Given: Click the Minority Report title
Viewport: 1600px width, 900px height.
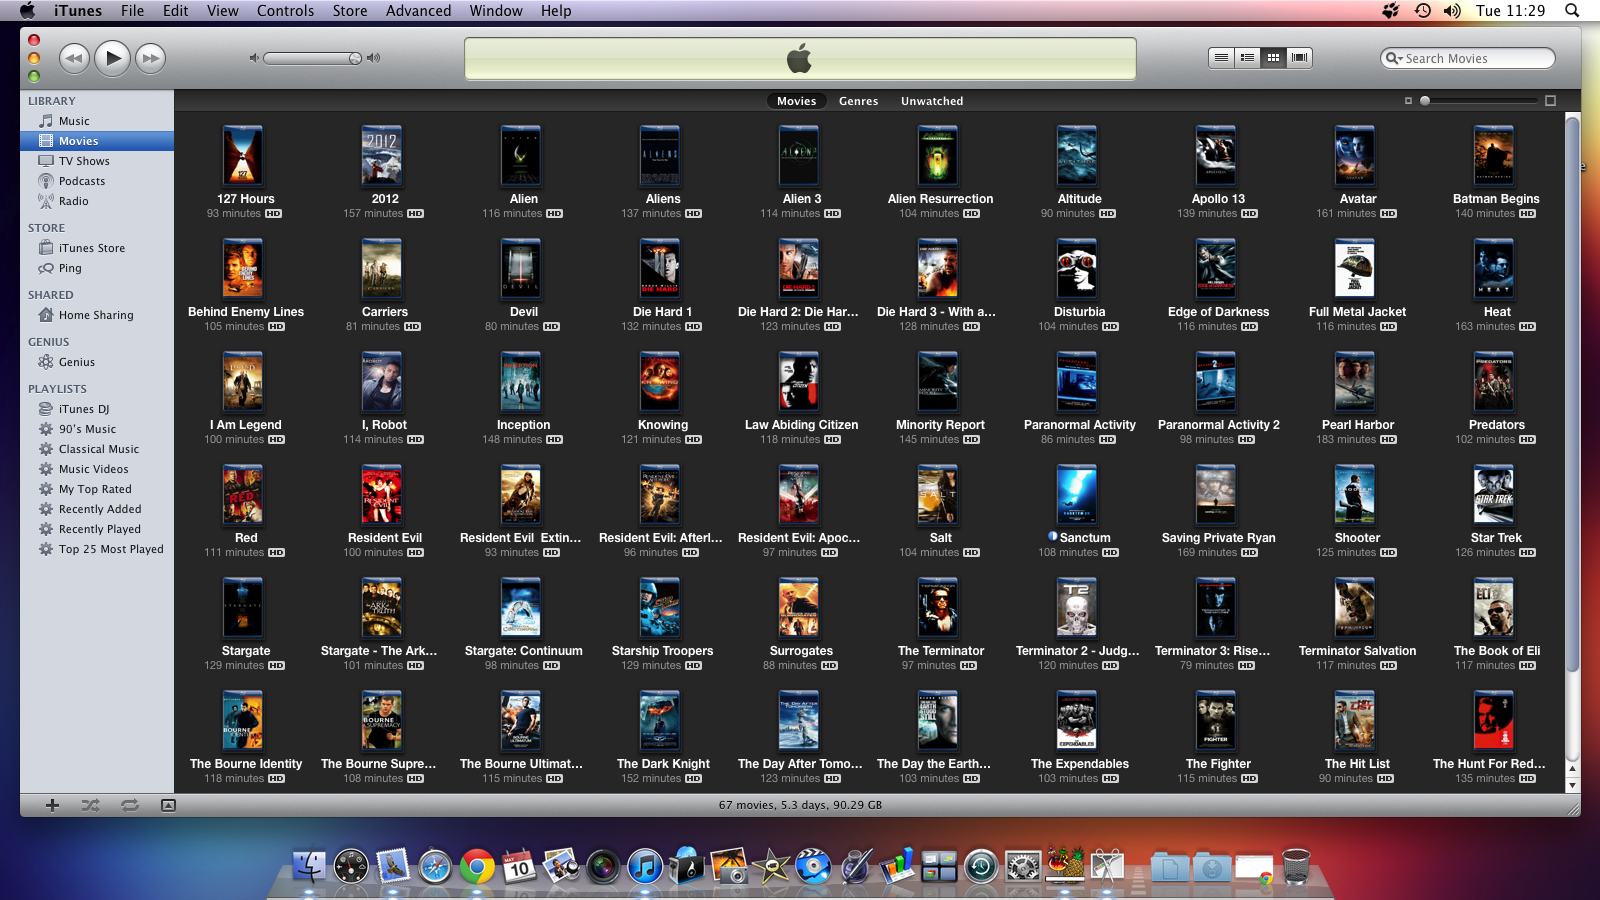Looking at the screenshot, I should click(940, 425).
